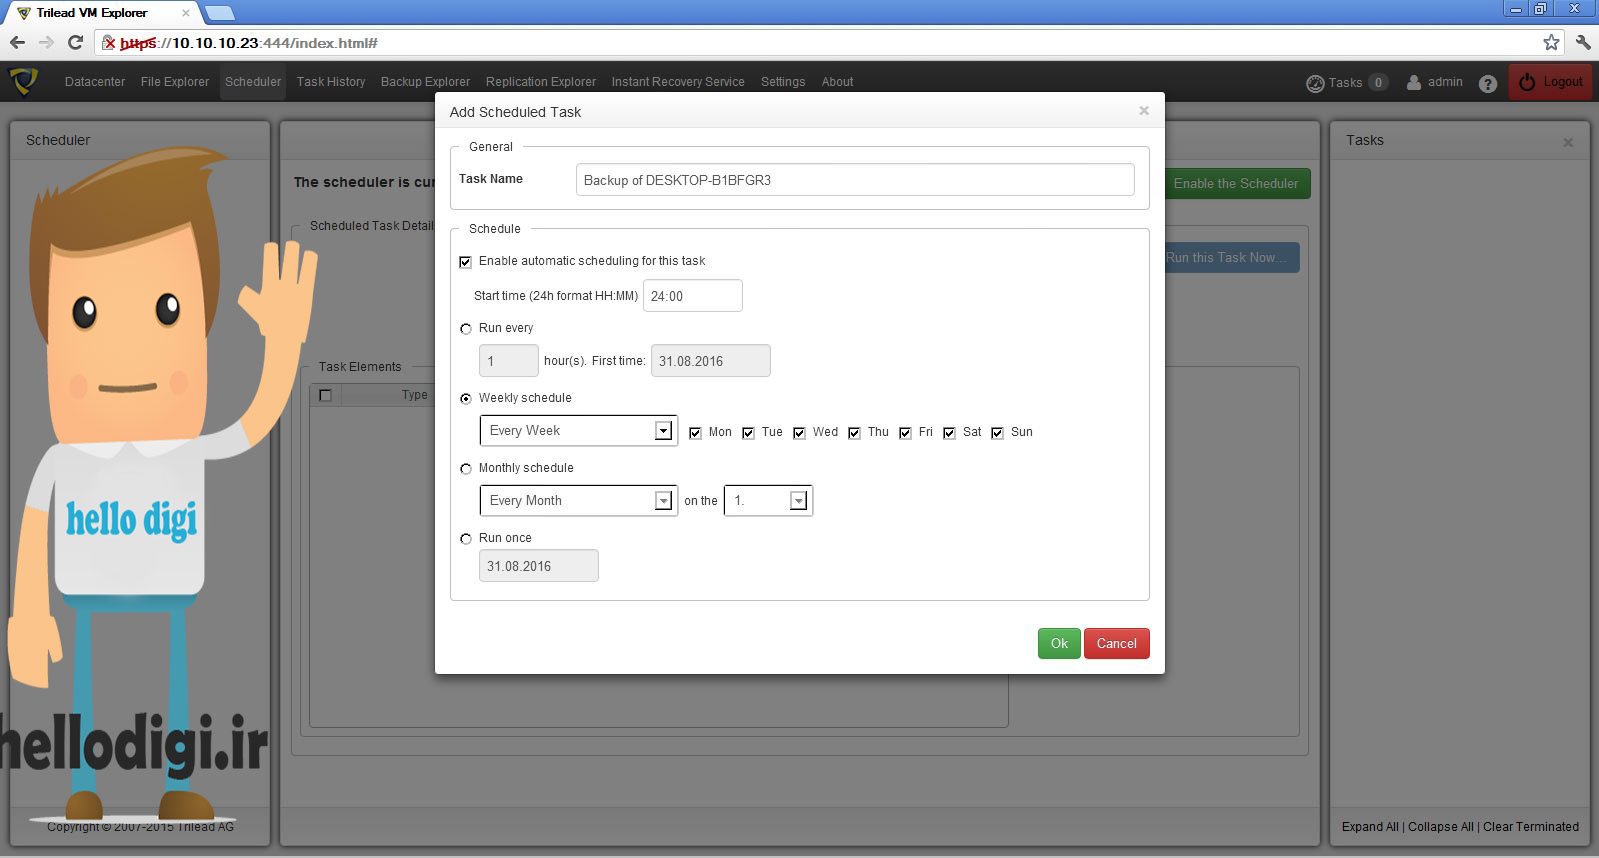Click the Trilead shield logo icon
The image size is (1599, 858).
[x=23, y=81]
